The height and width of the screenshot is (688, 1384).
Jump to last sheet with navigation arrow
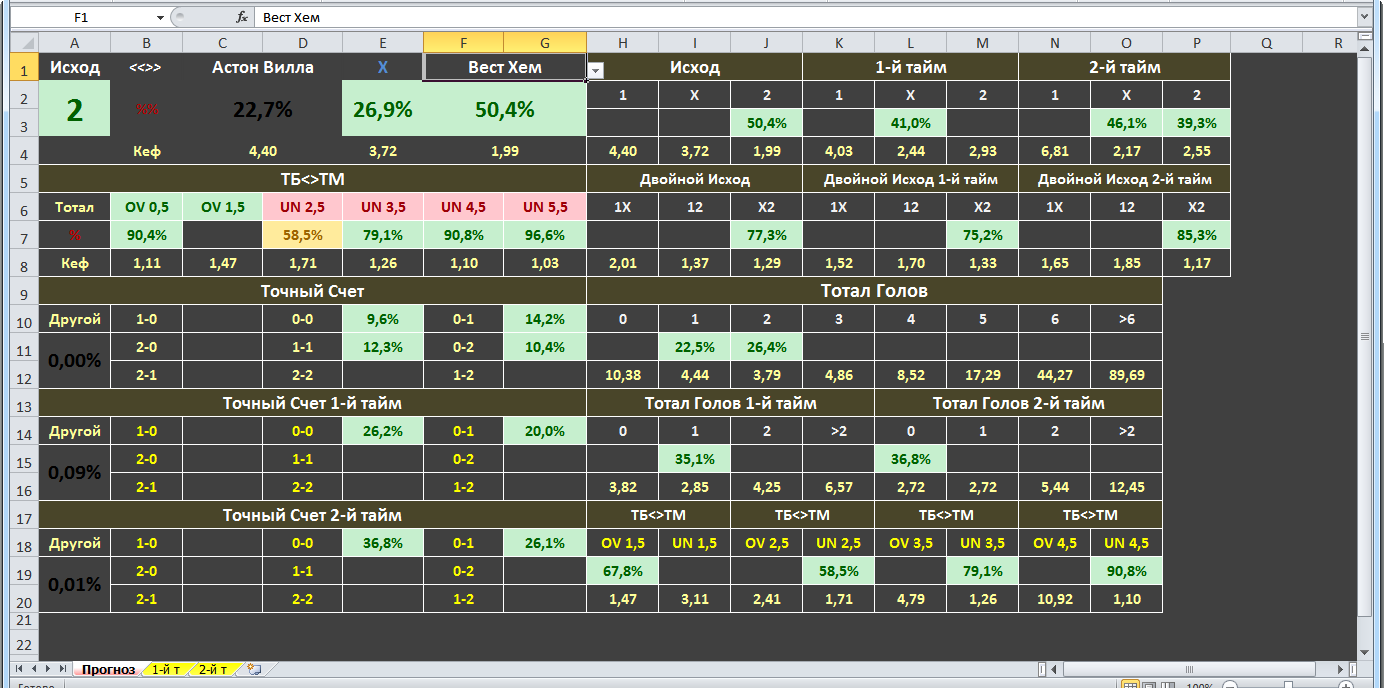pyautogui.click(x=61, y=669)
